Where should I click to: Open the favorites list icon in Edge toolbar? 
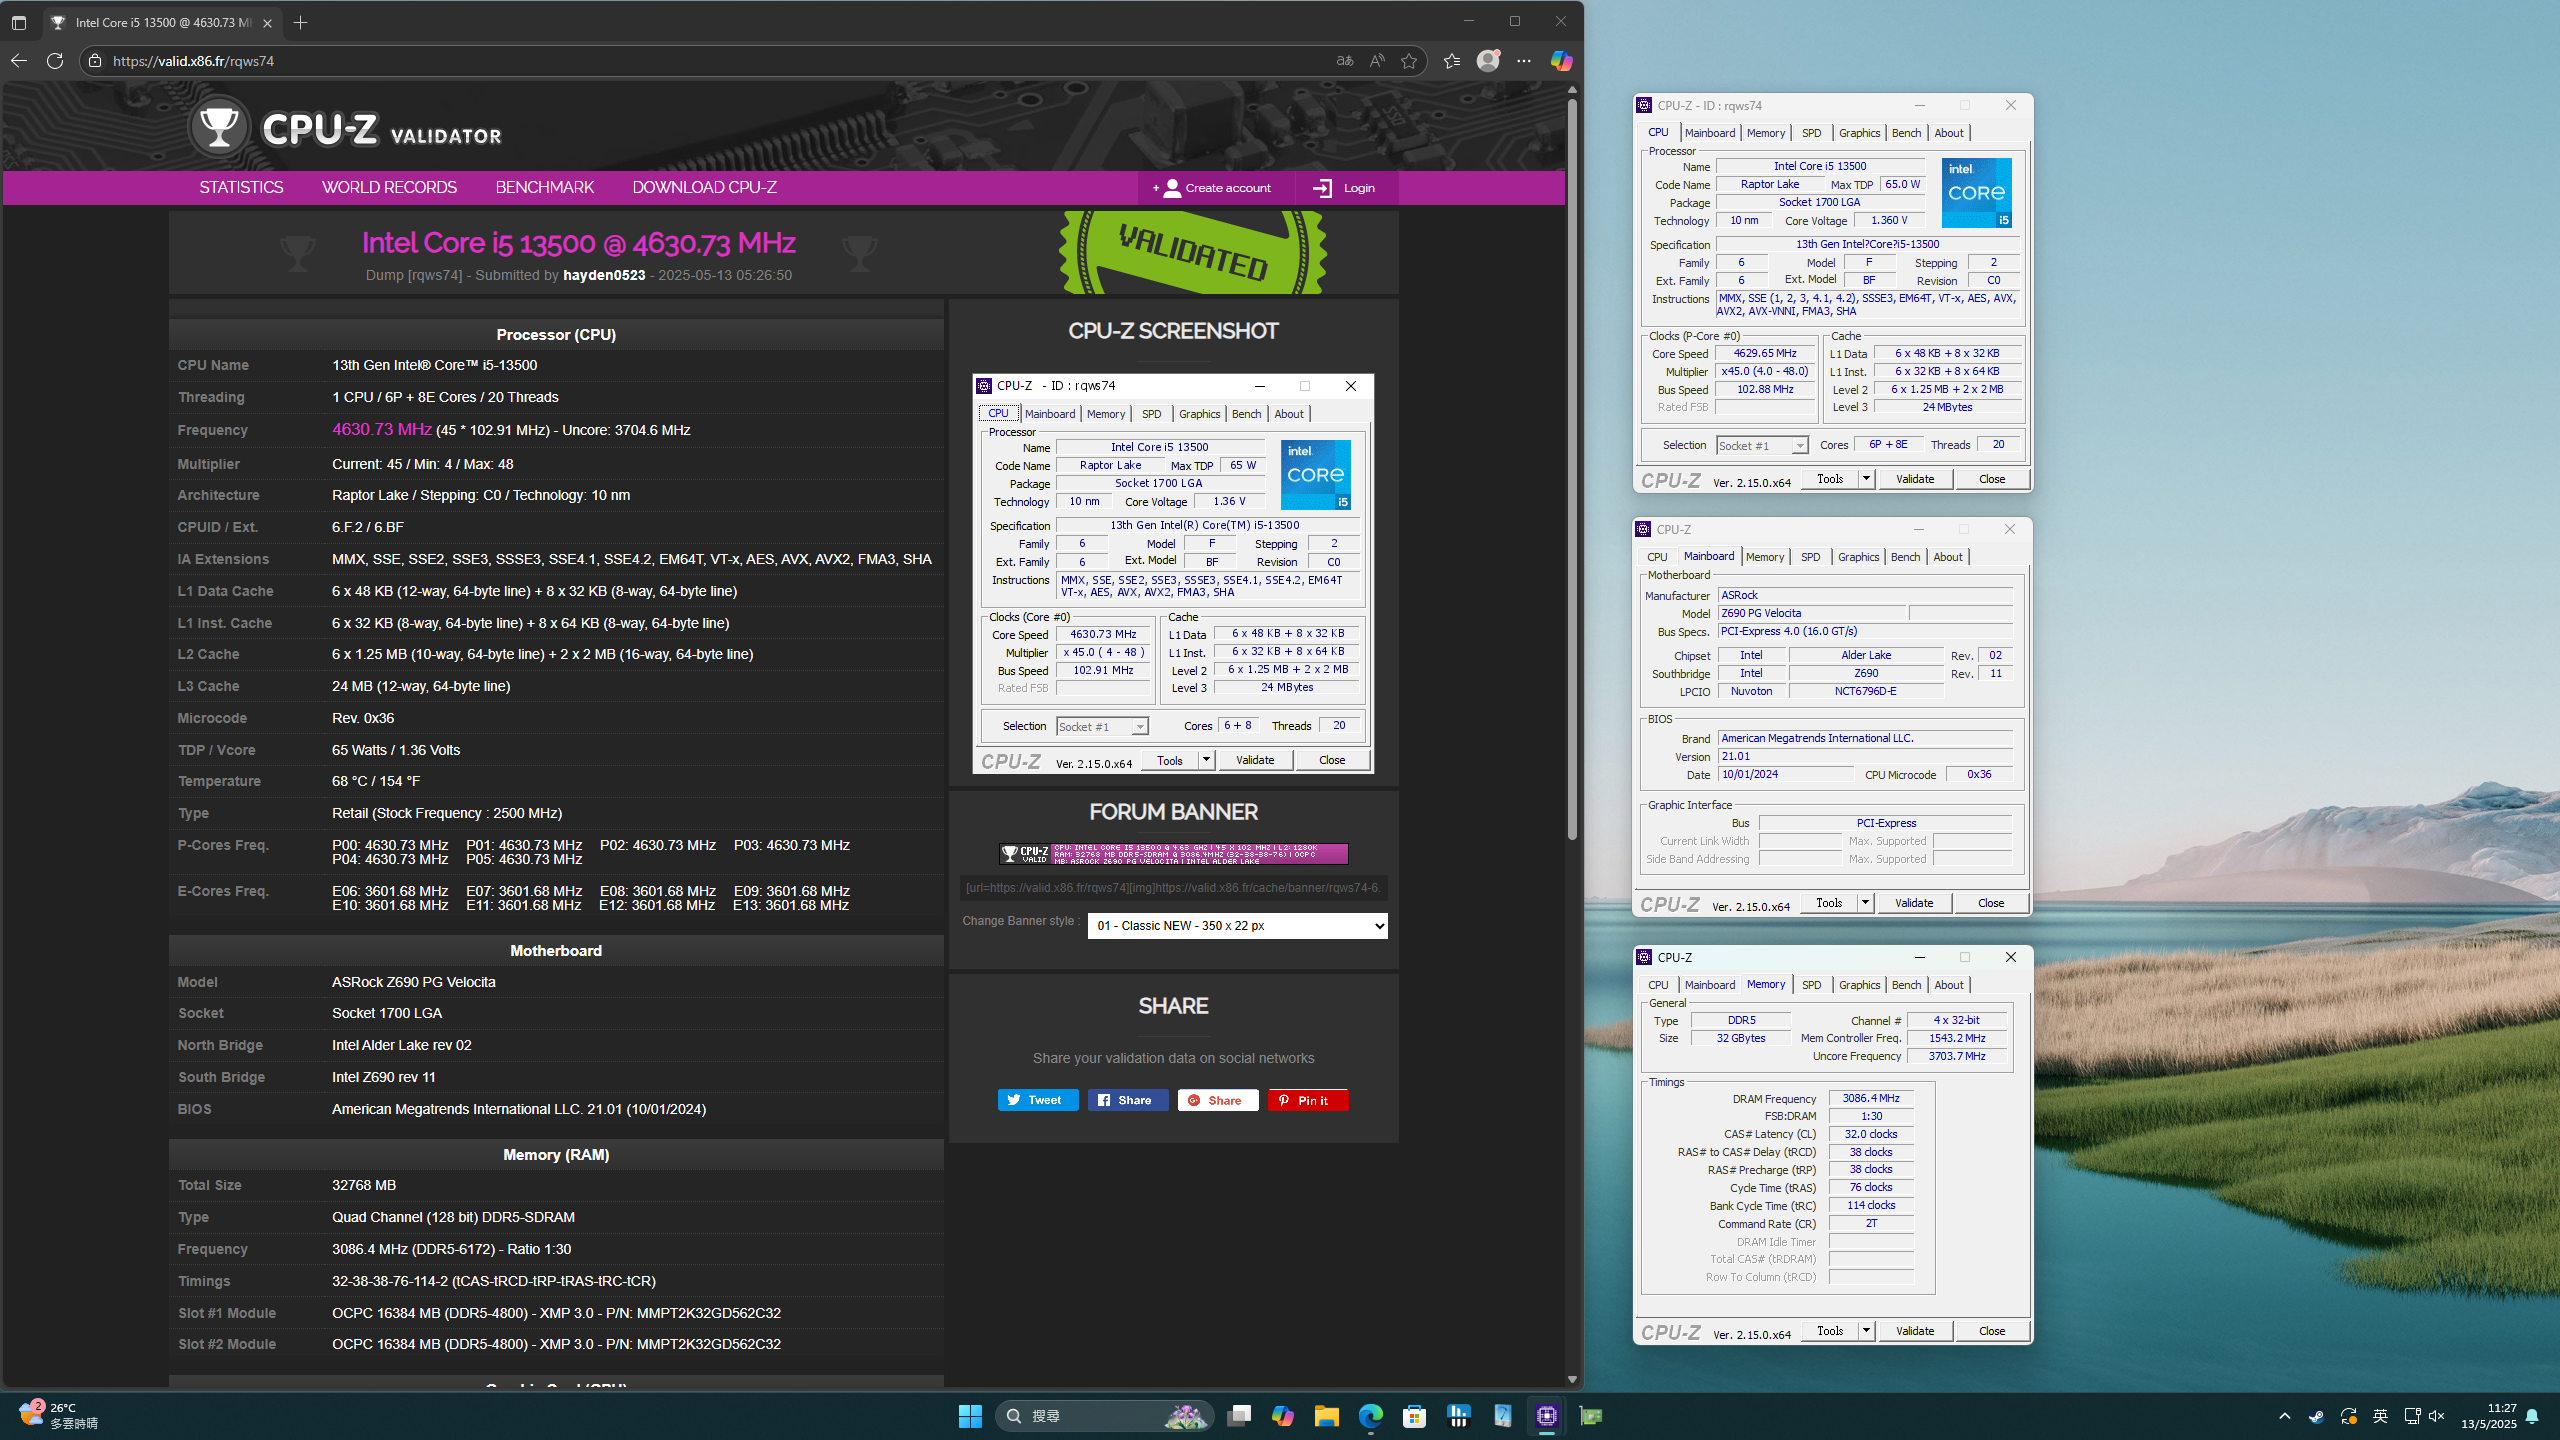[1452, 61]
